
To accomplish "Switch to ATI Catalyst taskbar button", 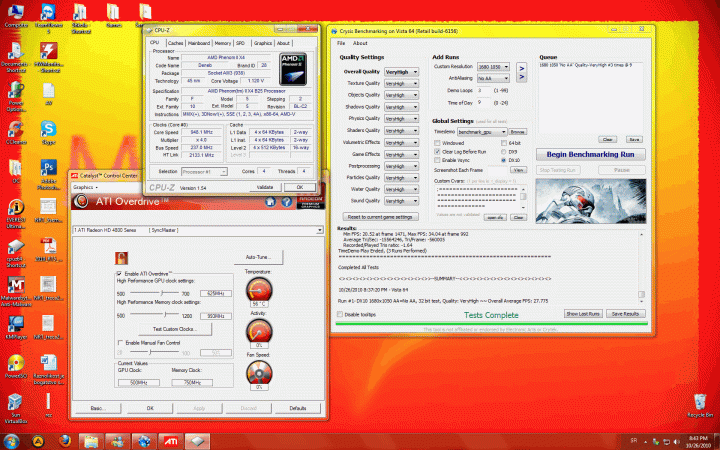I will 171,441.
